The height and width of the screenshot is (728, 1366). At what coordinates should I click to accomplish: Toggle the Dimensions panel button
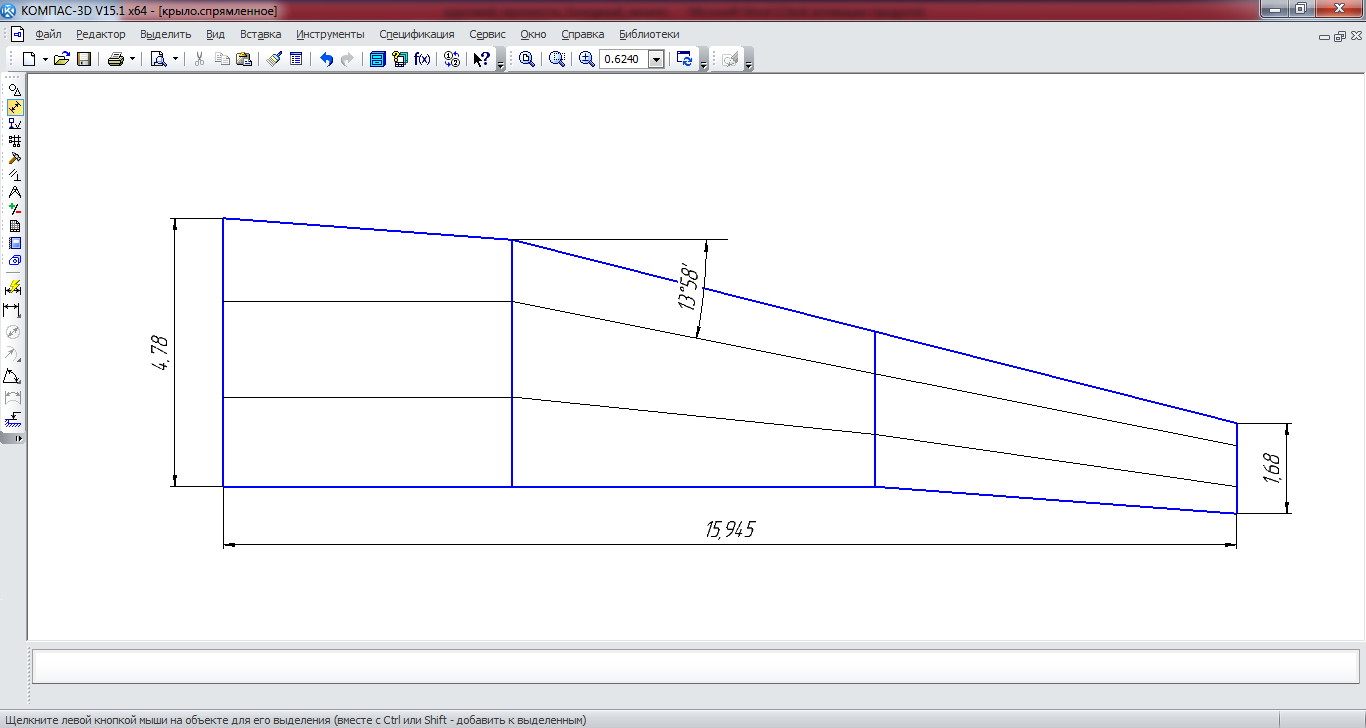[x=14, y=107]
